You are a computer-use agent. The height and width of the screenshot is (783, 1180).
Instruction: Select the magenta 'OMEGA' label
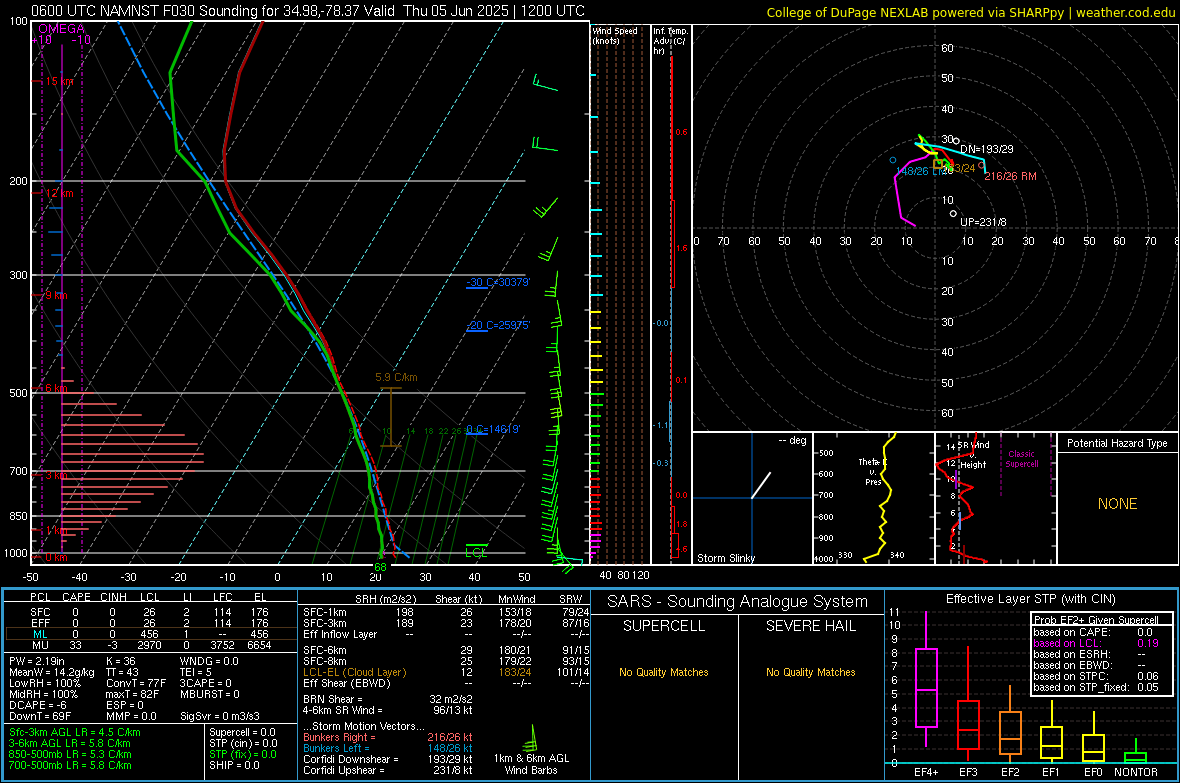[x=62, y=29]
